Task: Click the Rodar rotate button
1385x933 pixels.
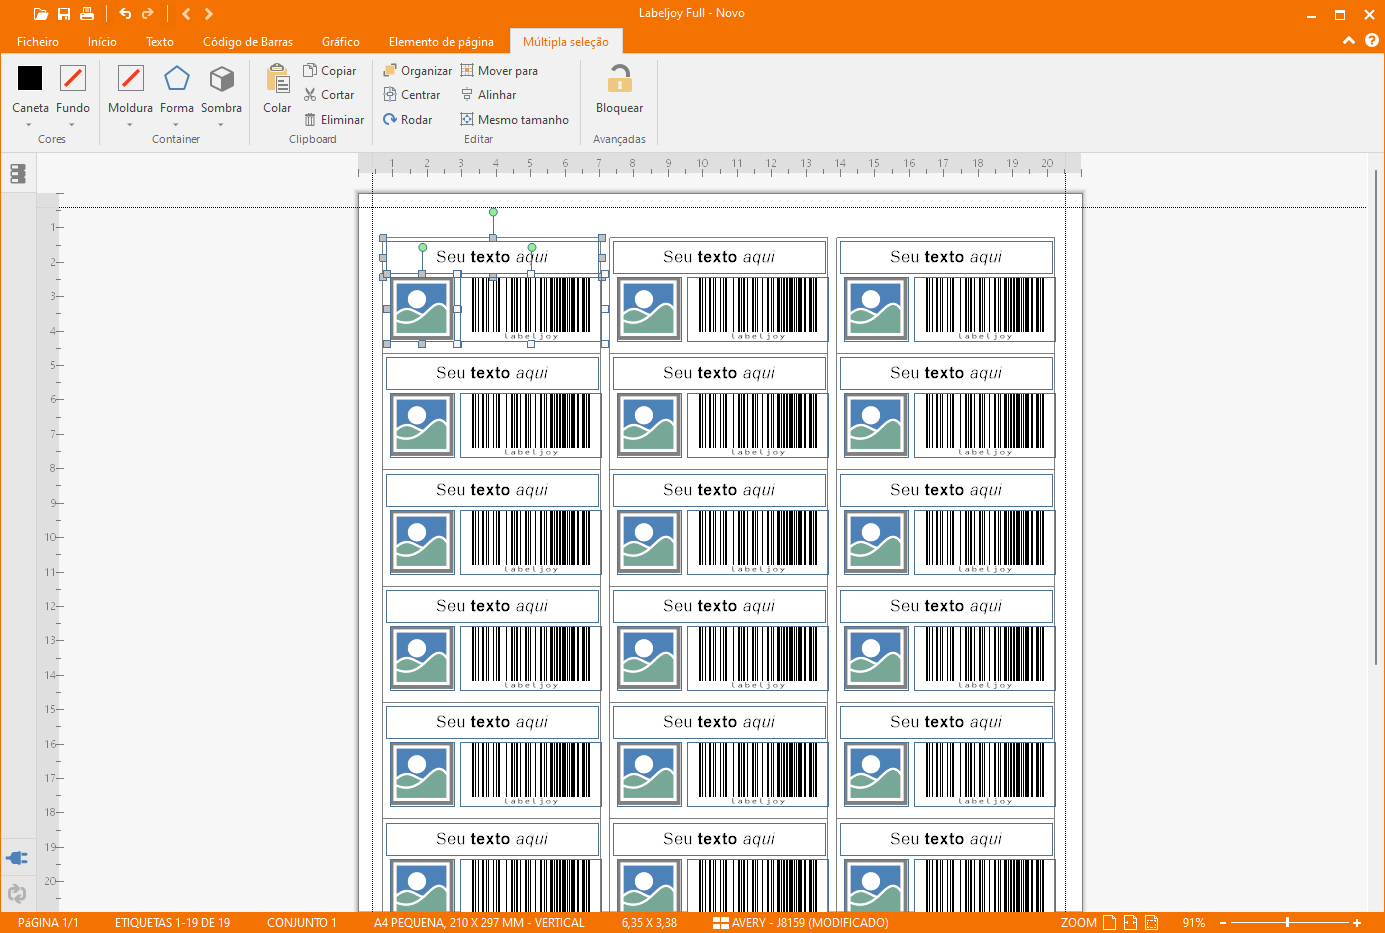Action: pos(407,120)
